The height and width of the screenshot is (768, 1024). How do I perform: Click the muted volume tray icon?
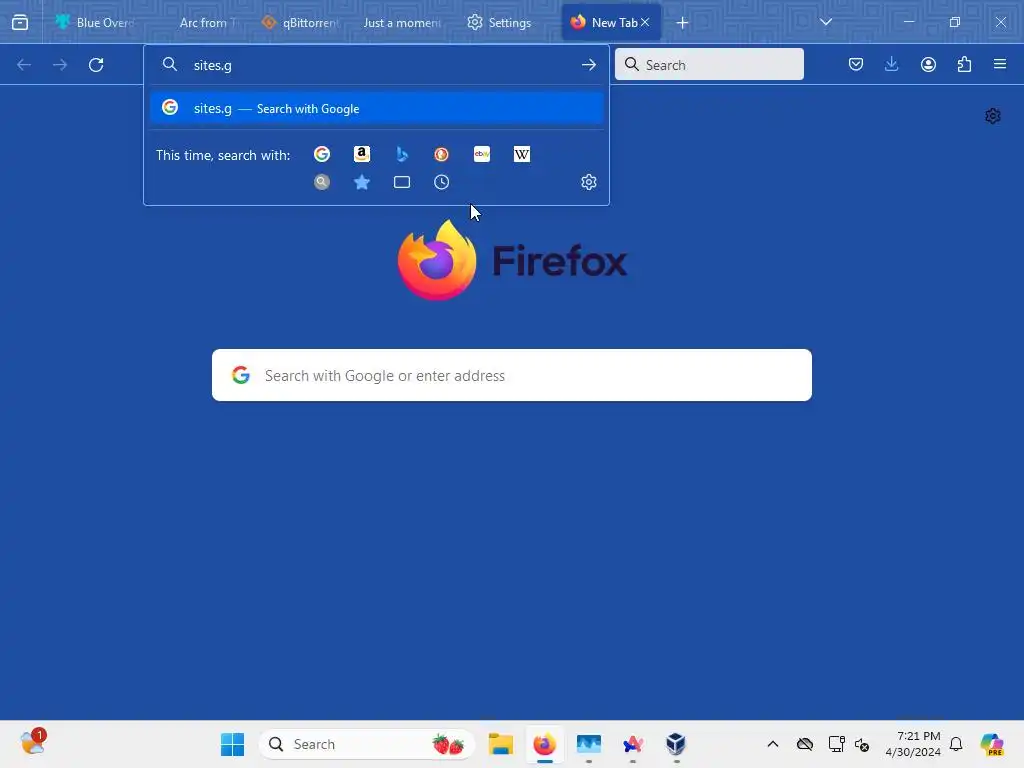862,744
